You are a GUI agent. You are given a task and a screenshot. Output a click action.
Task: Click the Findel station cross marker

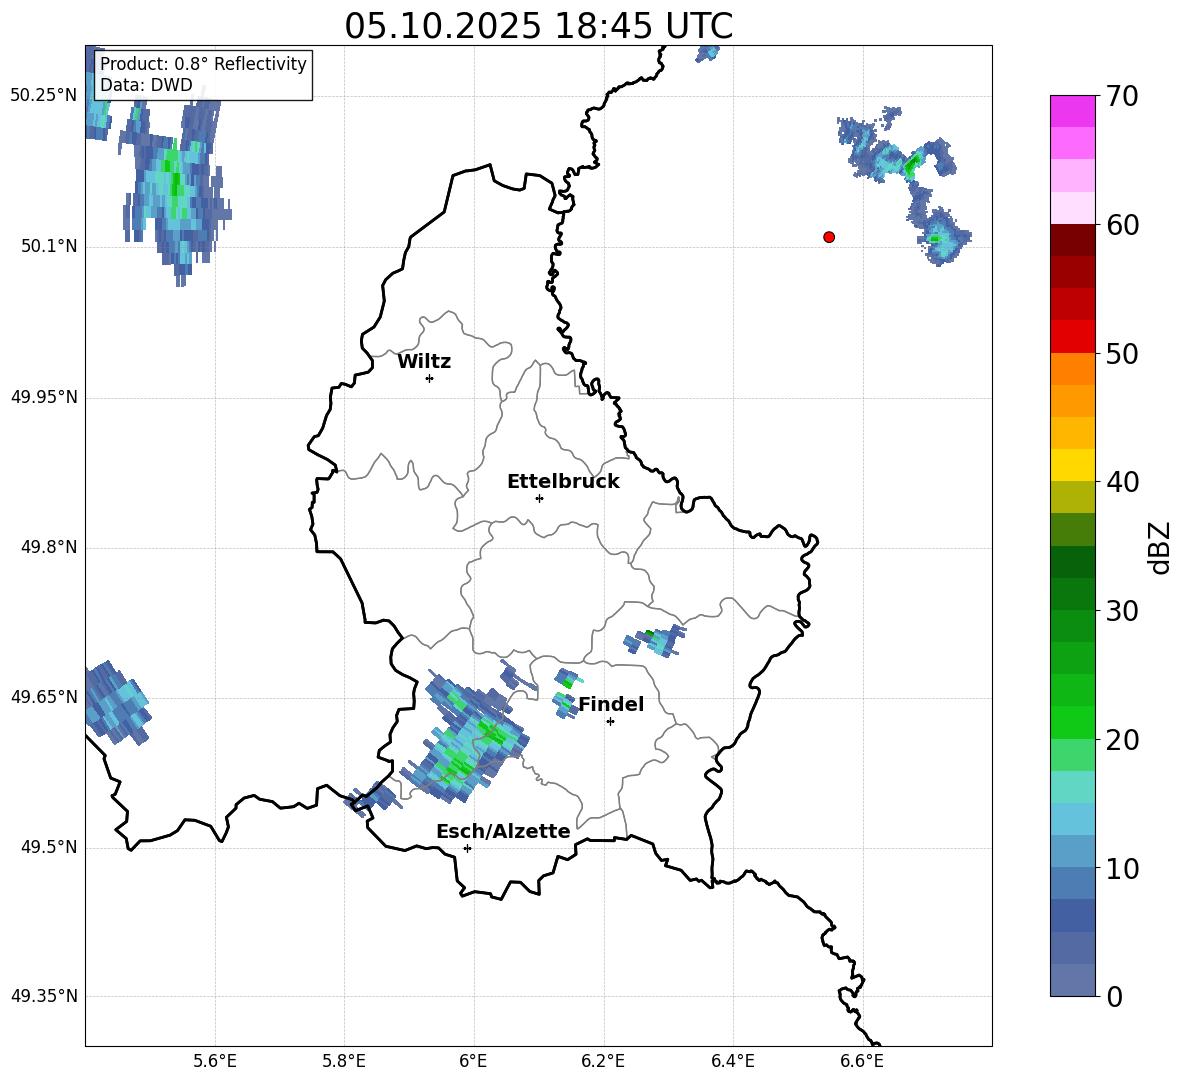point(610,722)
